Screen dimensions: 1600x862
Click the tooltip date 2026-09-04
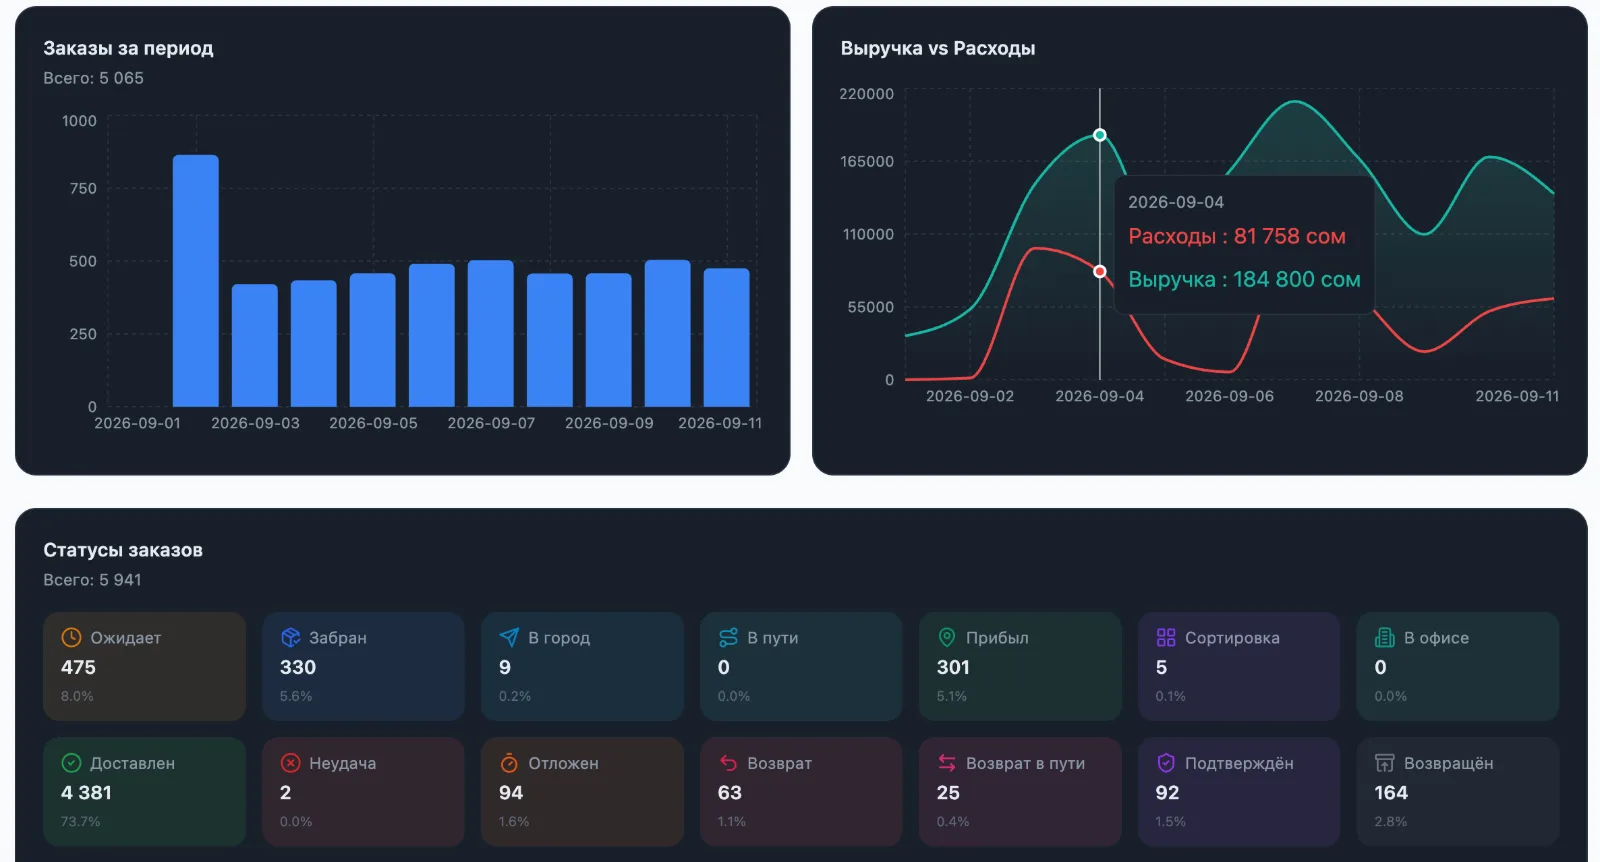1176,202
